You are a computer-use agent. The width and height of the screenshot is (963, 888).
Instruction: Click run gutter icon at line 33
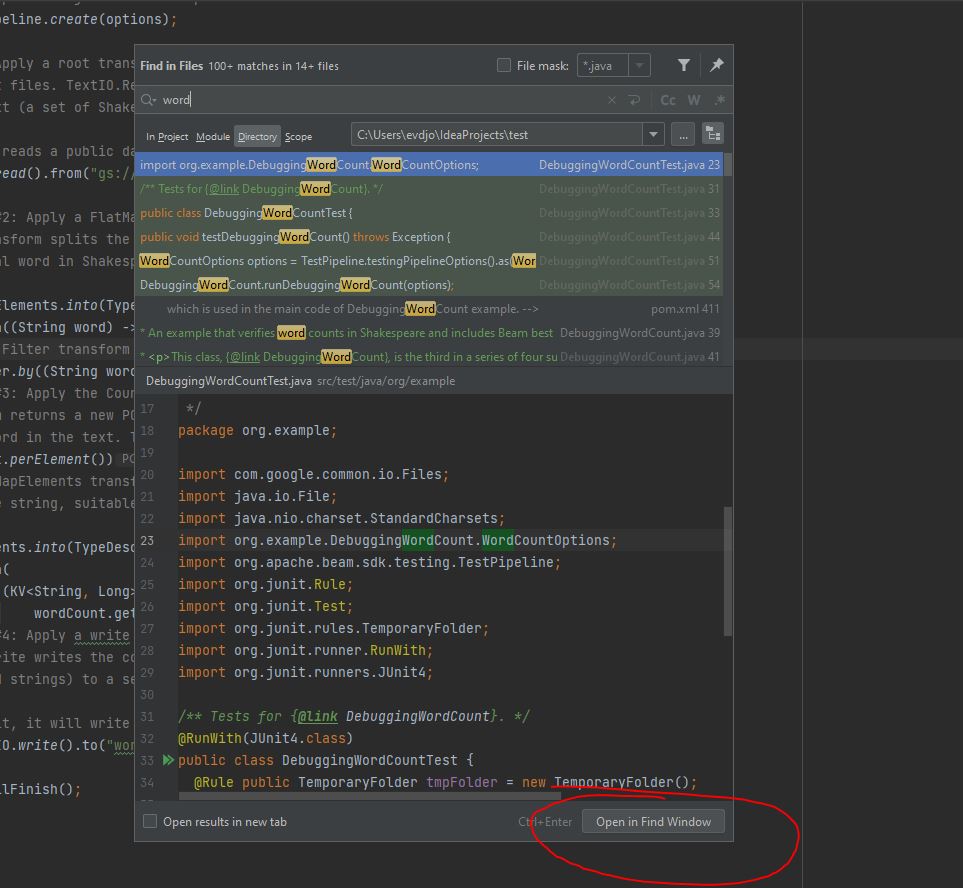click(168, 760)
